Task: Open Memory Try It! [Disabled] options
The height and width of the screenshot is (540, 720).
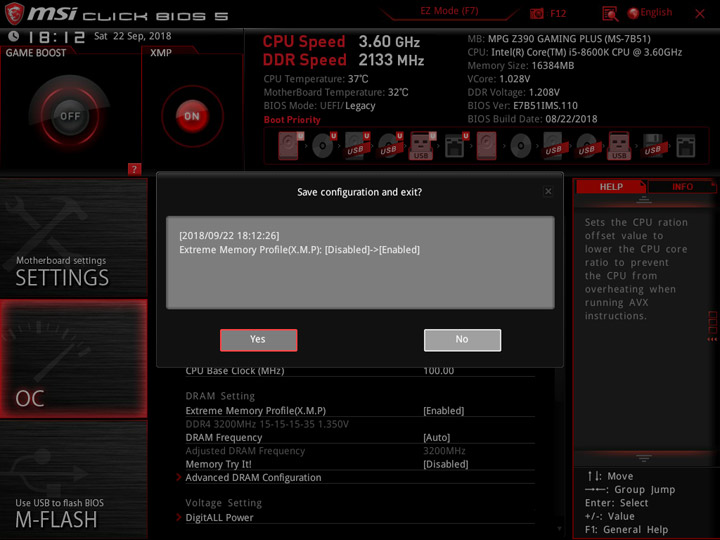Action: click(445, 464)
